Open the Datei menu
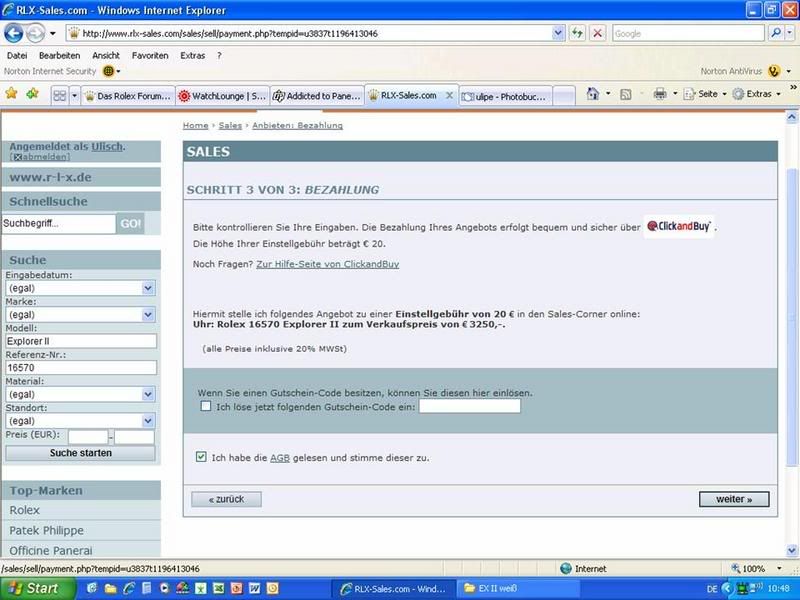 coord(17,56)
